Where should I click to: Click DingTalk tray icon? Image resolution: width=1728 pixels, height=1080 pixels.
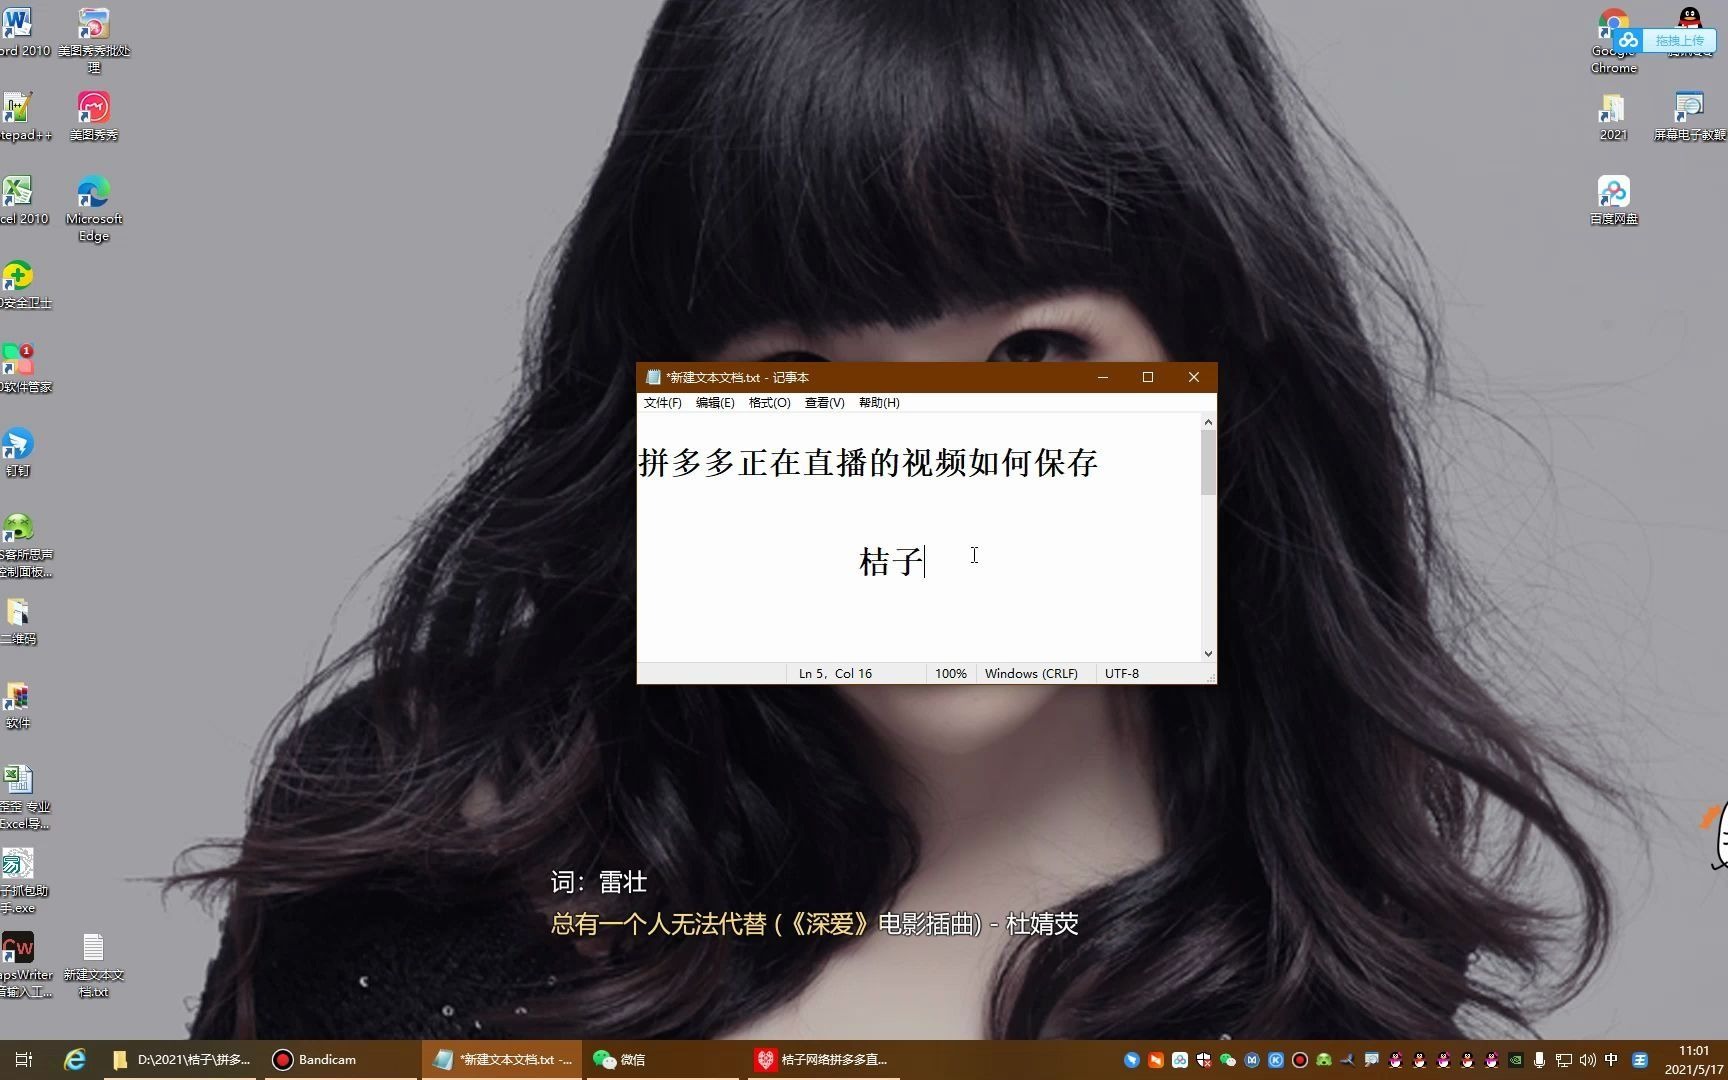point(1132,1060)
